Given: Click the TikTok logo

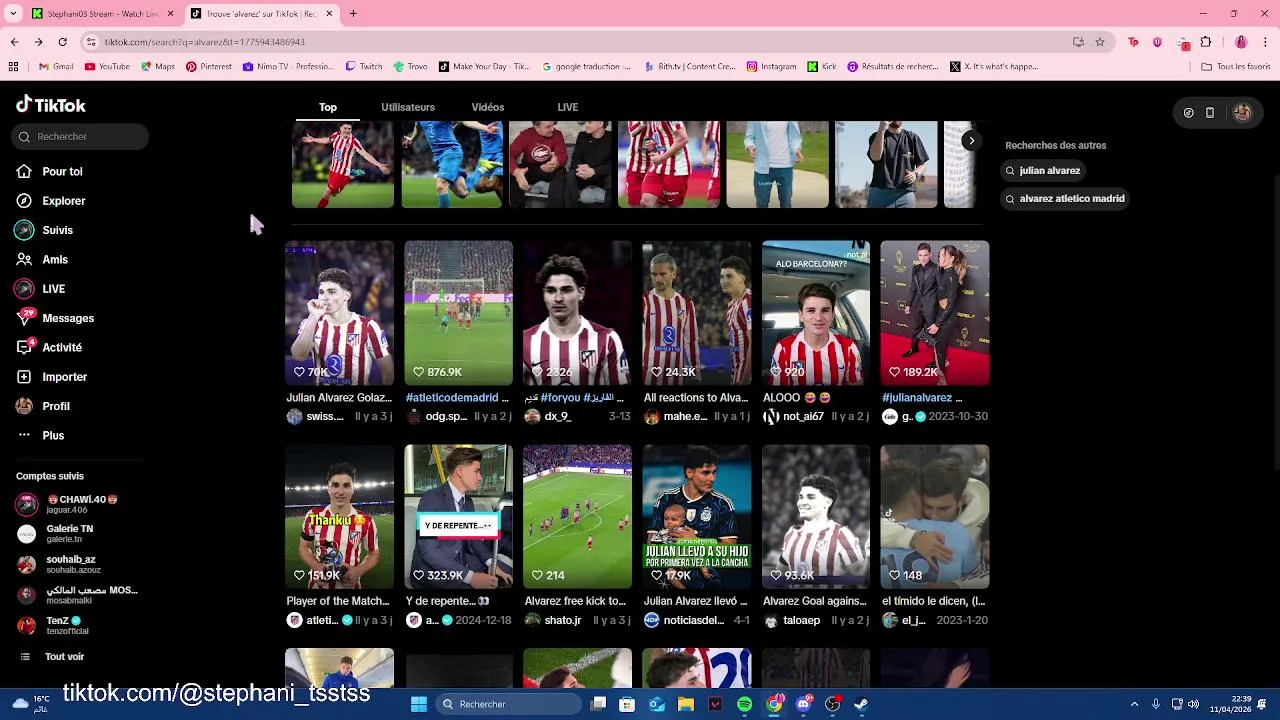Looking at the screenshot, I should [51, 105].
